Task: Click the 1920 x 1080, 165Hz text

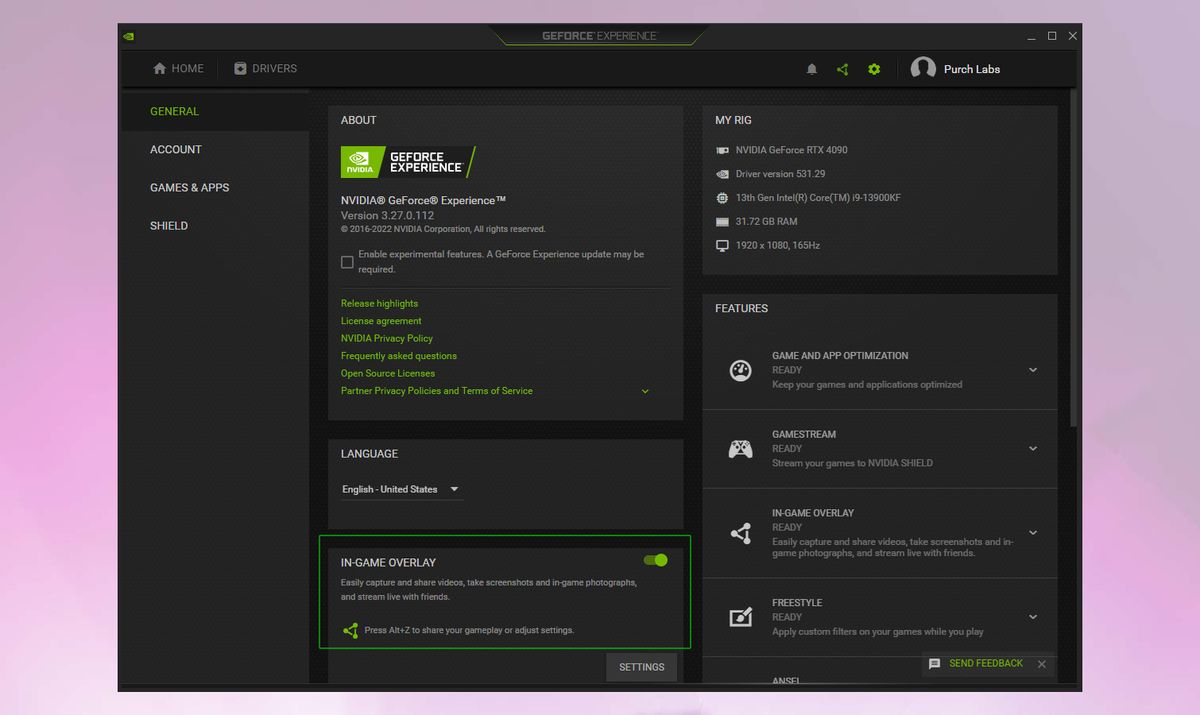Action: 778,246
